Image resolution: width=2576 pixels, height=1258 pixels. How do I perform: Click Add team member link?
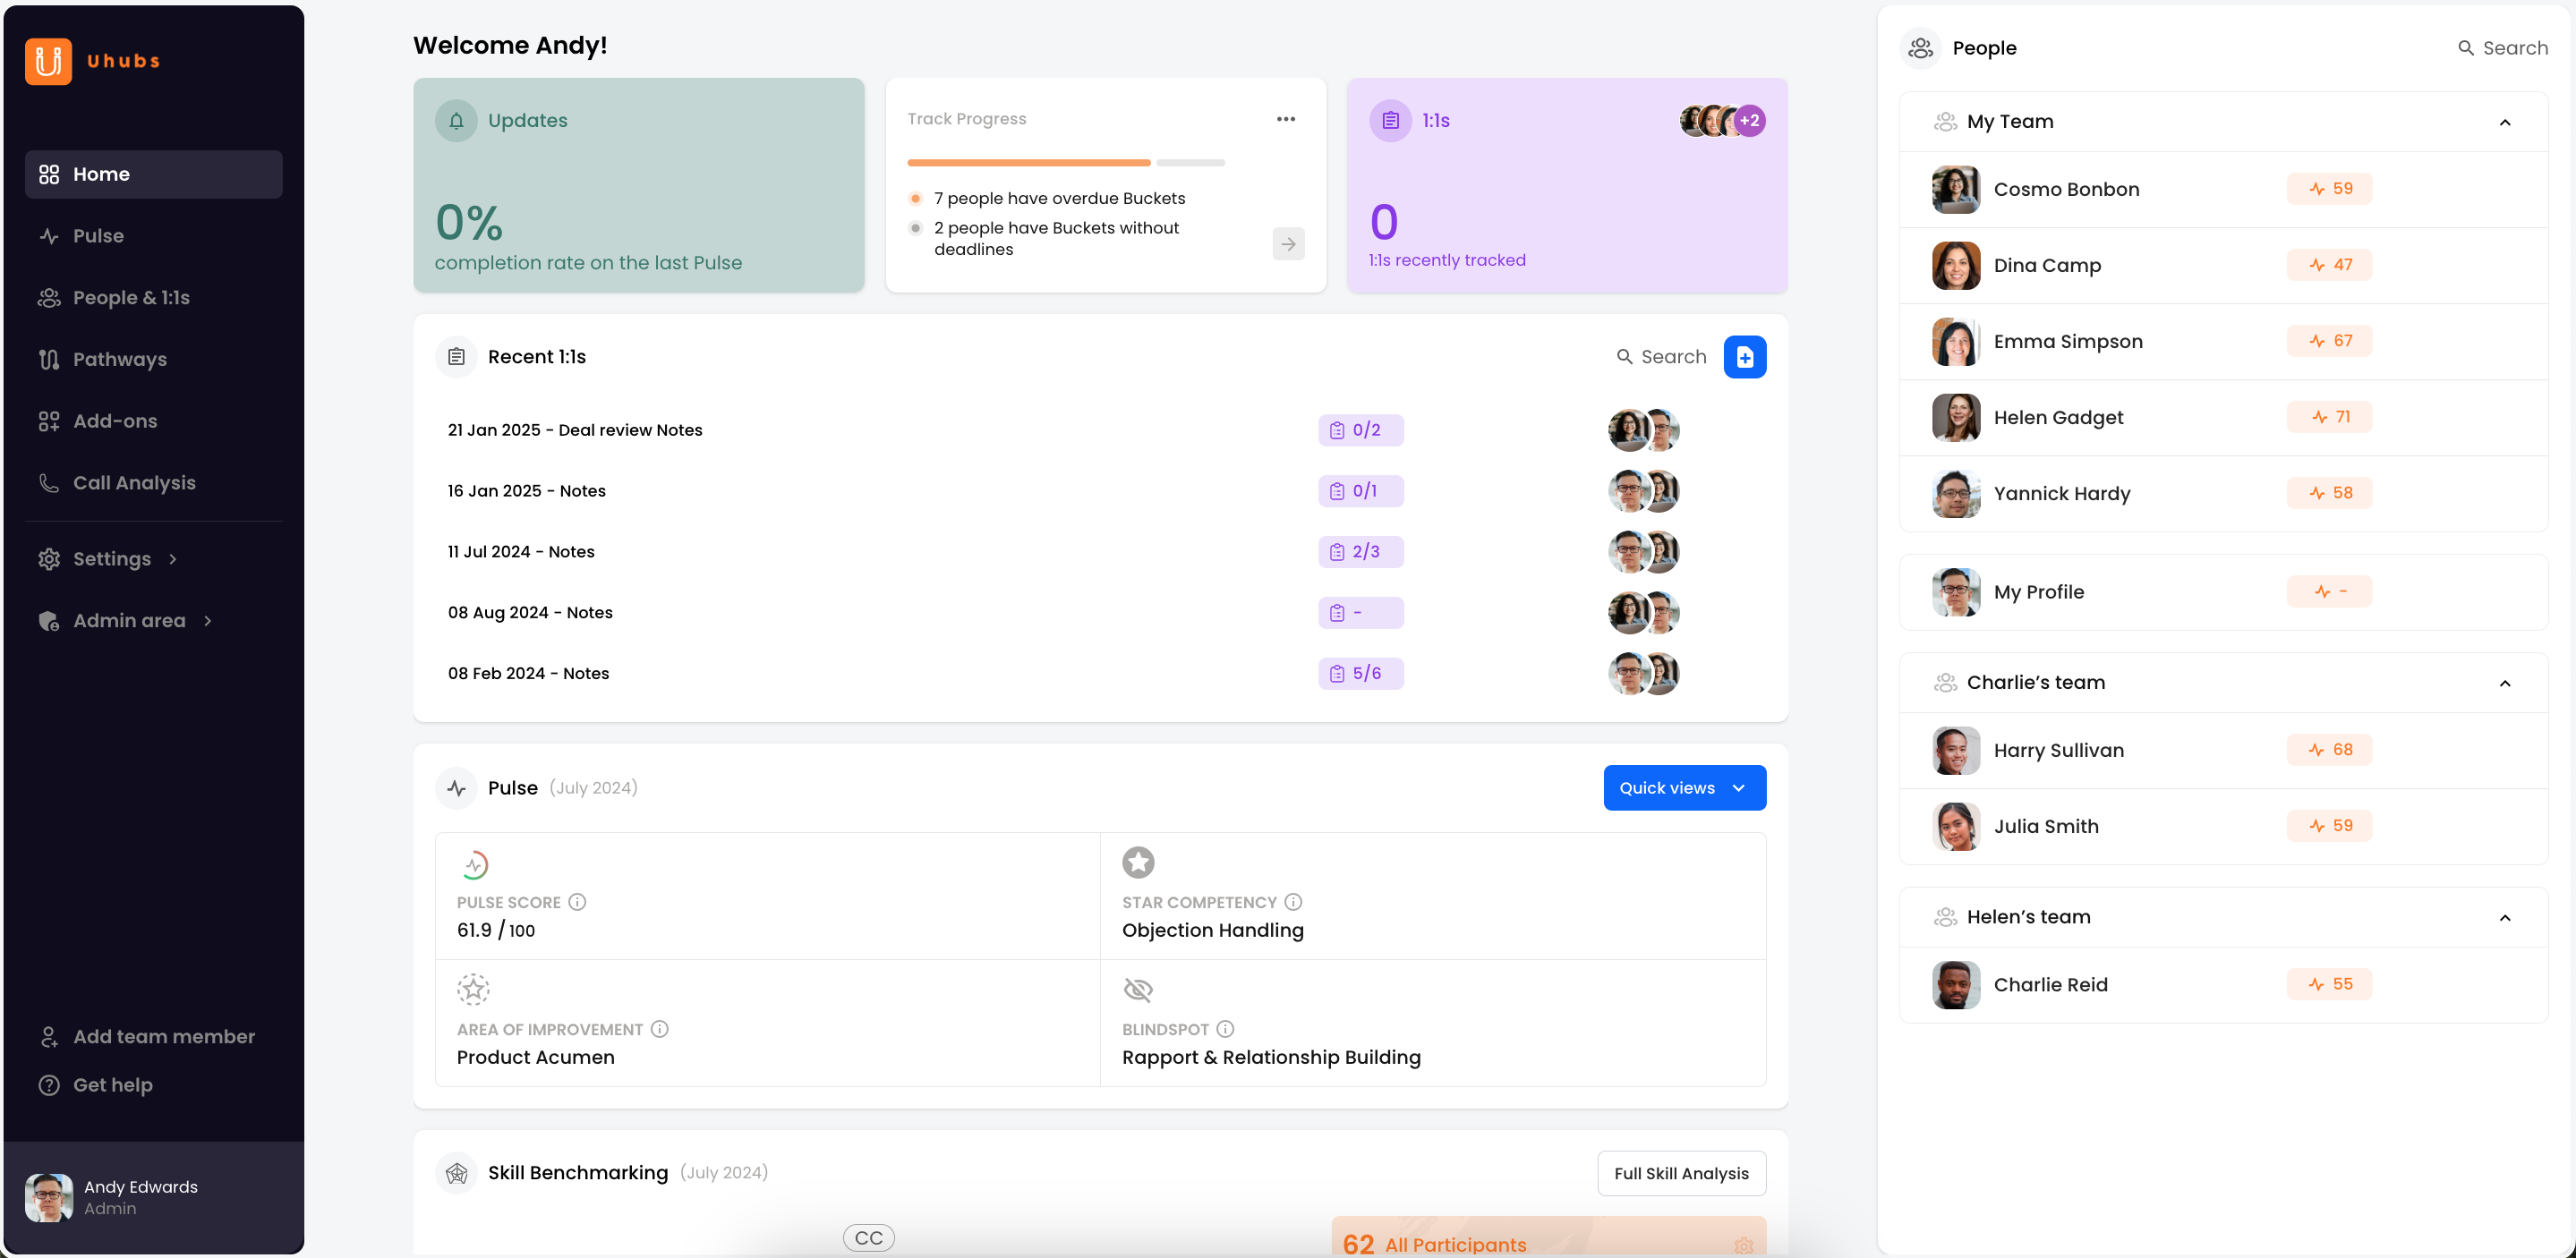click(x=163, y=1037)
